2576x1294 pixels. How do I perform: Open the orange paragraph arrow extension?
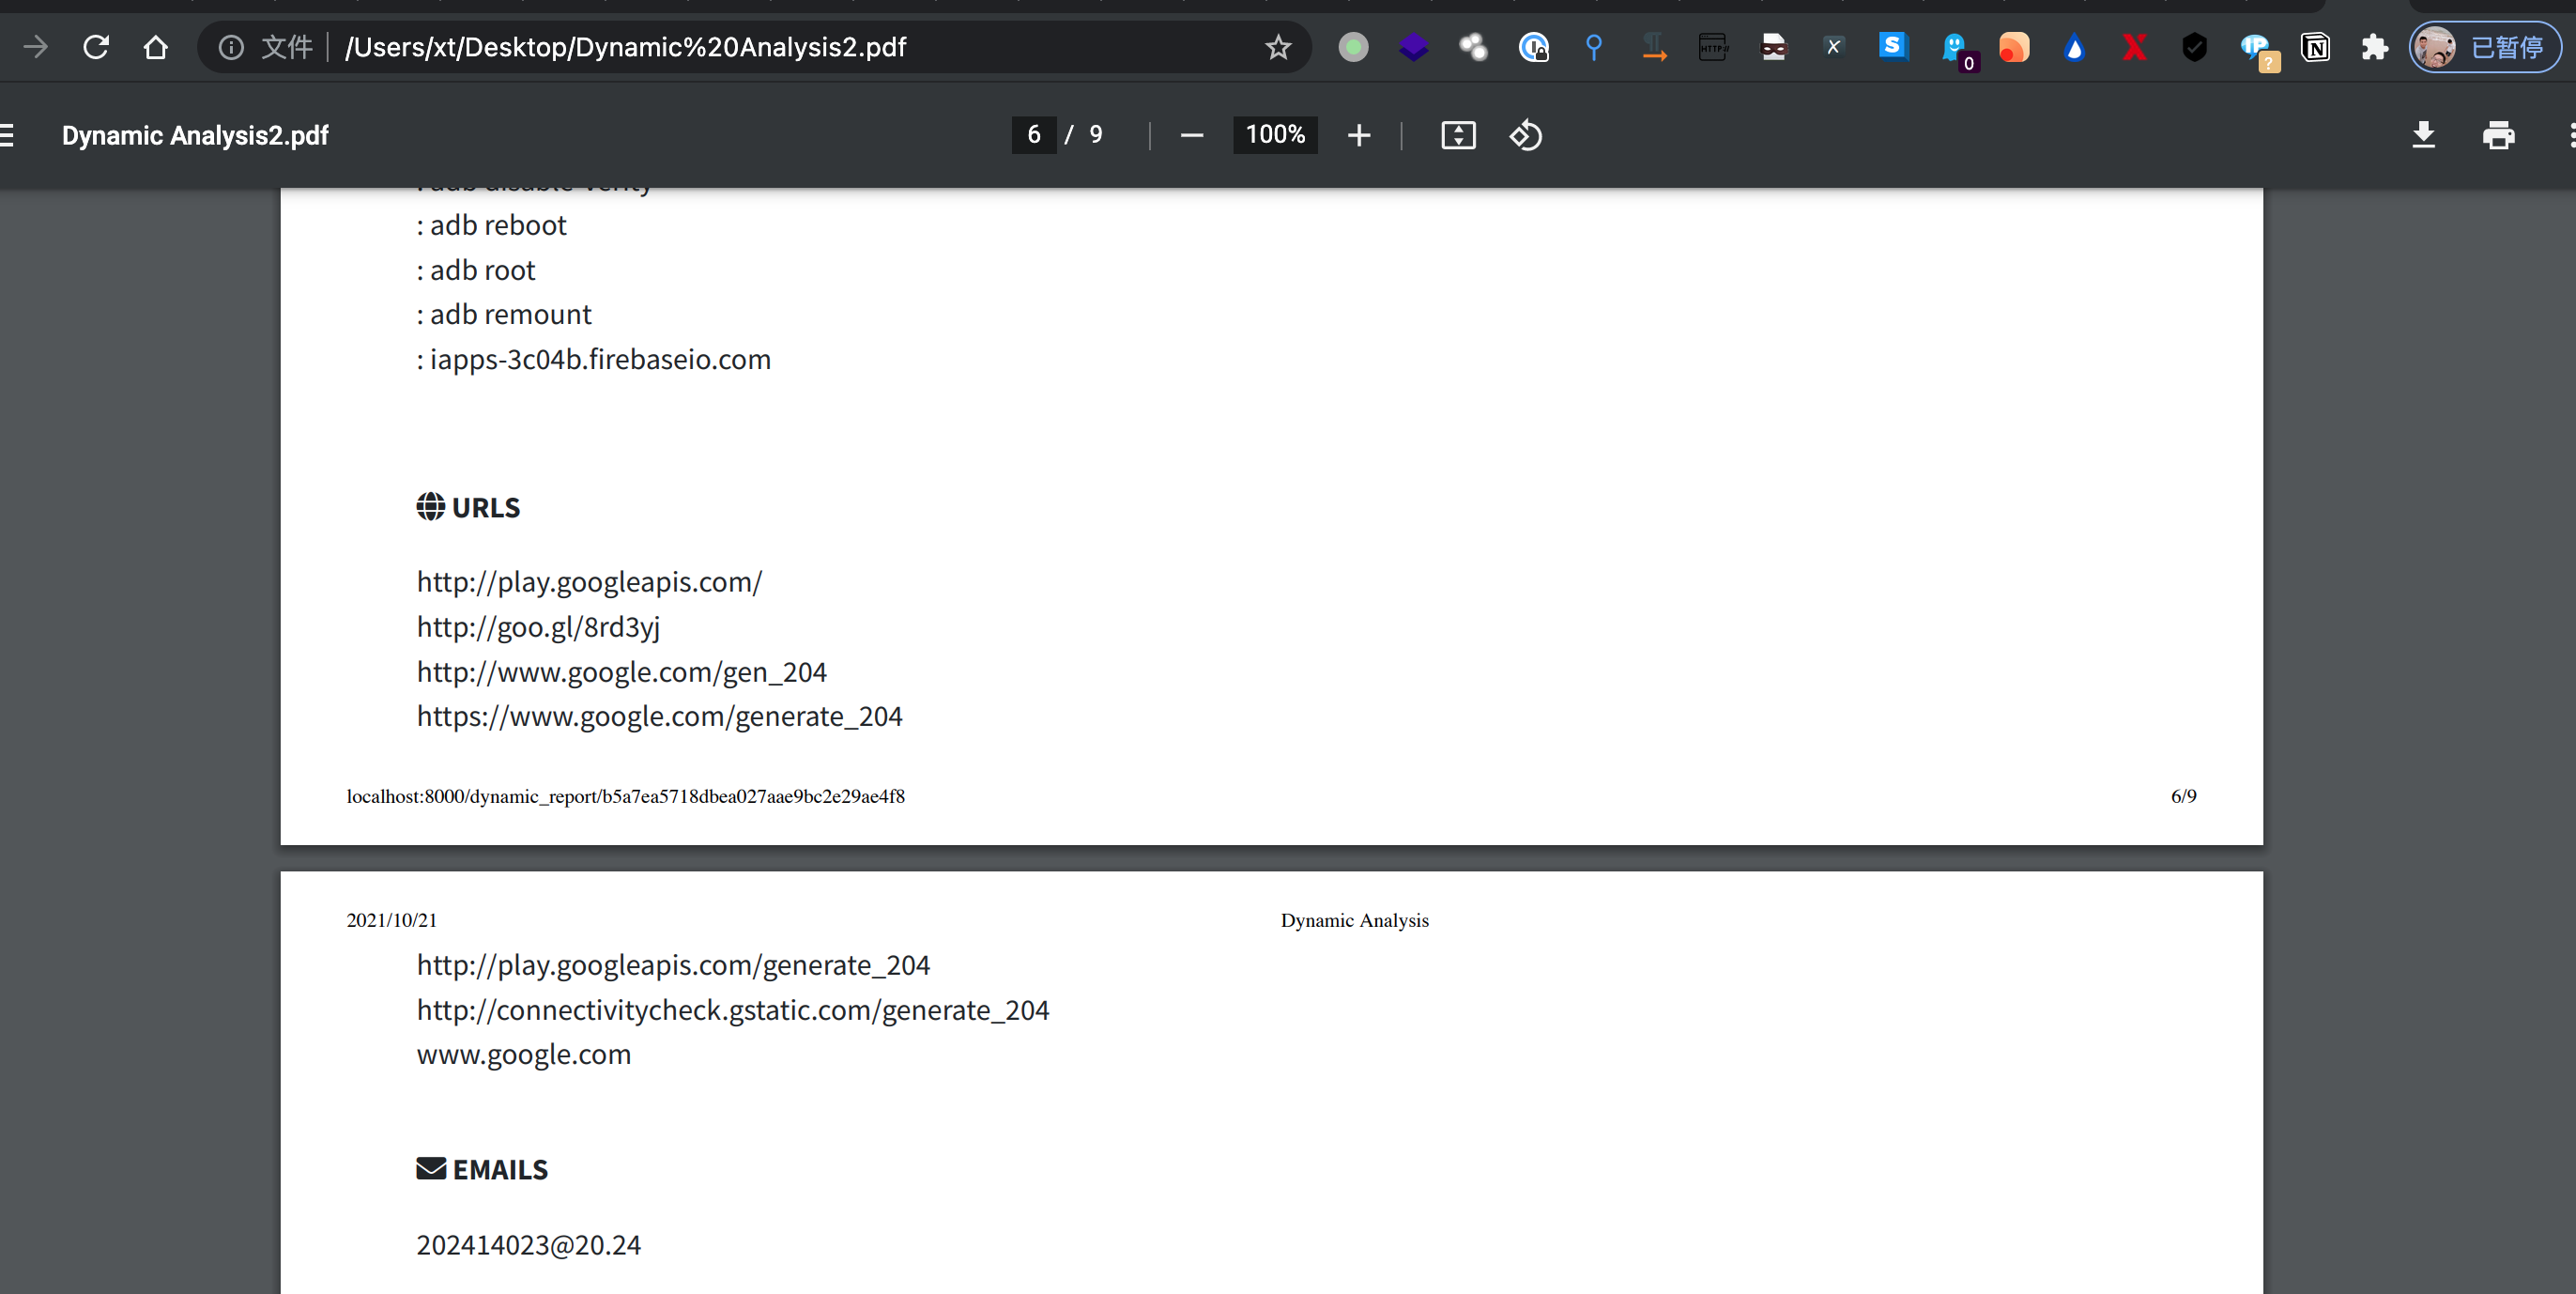tap(1654, 47)
